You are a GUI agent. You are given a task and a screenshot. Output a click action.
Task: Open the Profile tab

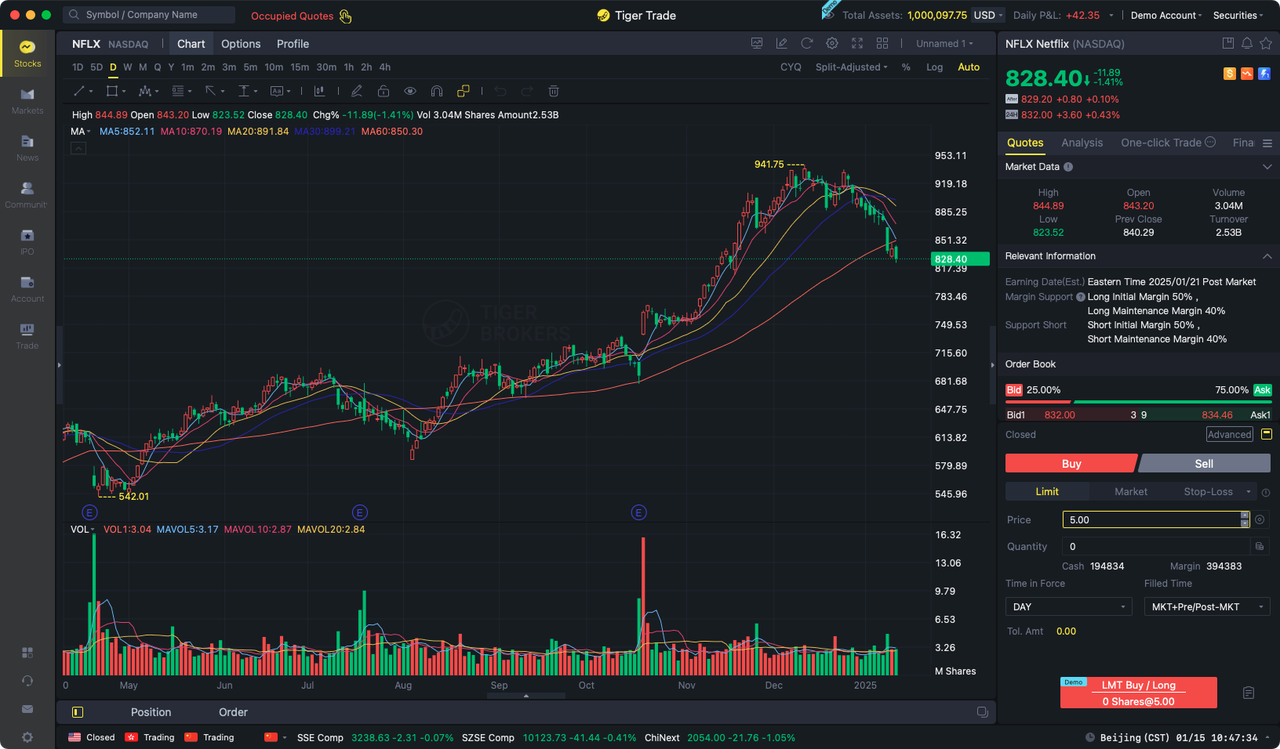tap(293, 44)
